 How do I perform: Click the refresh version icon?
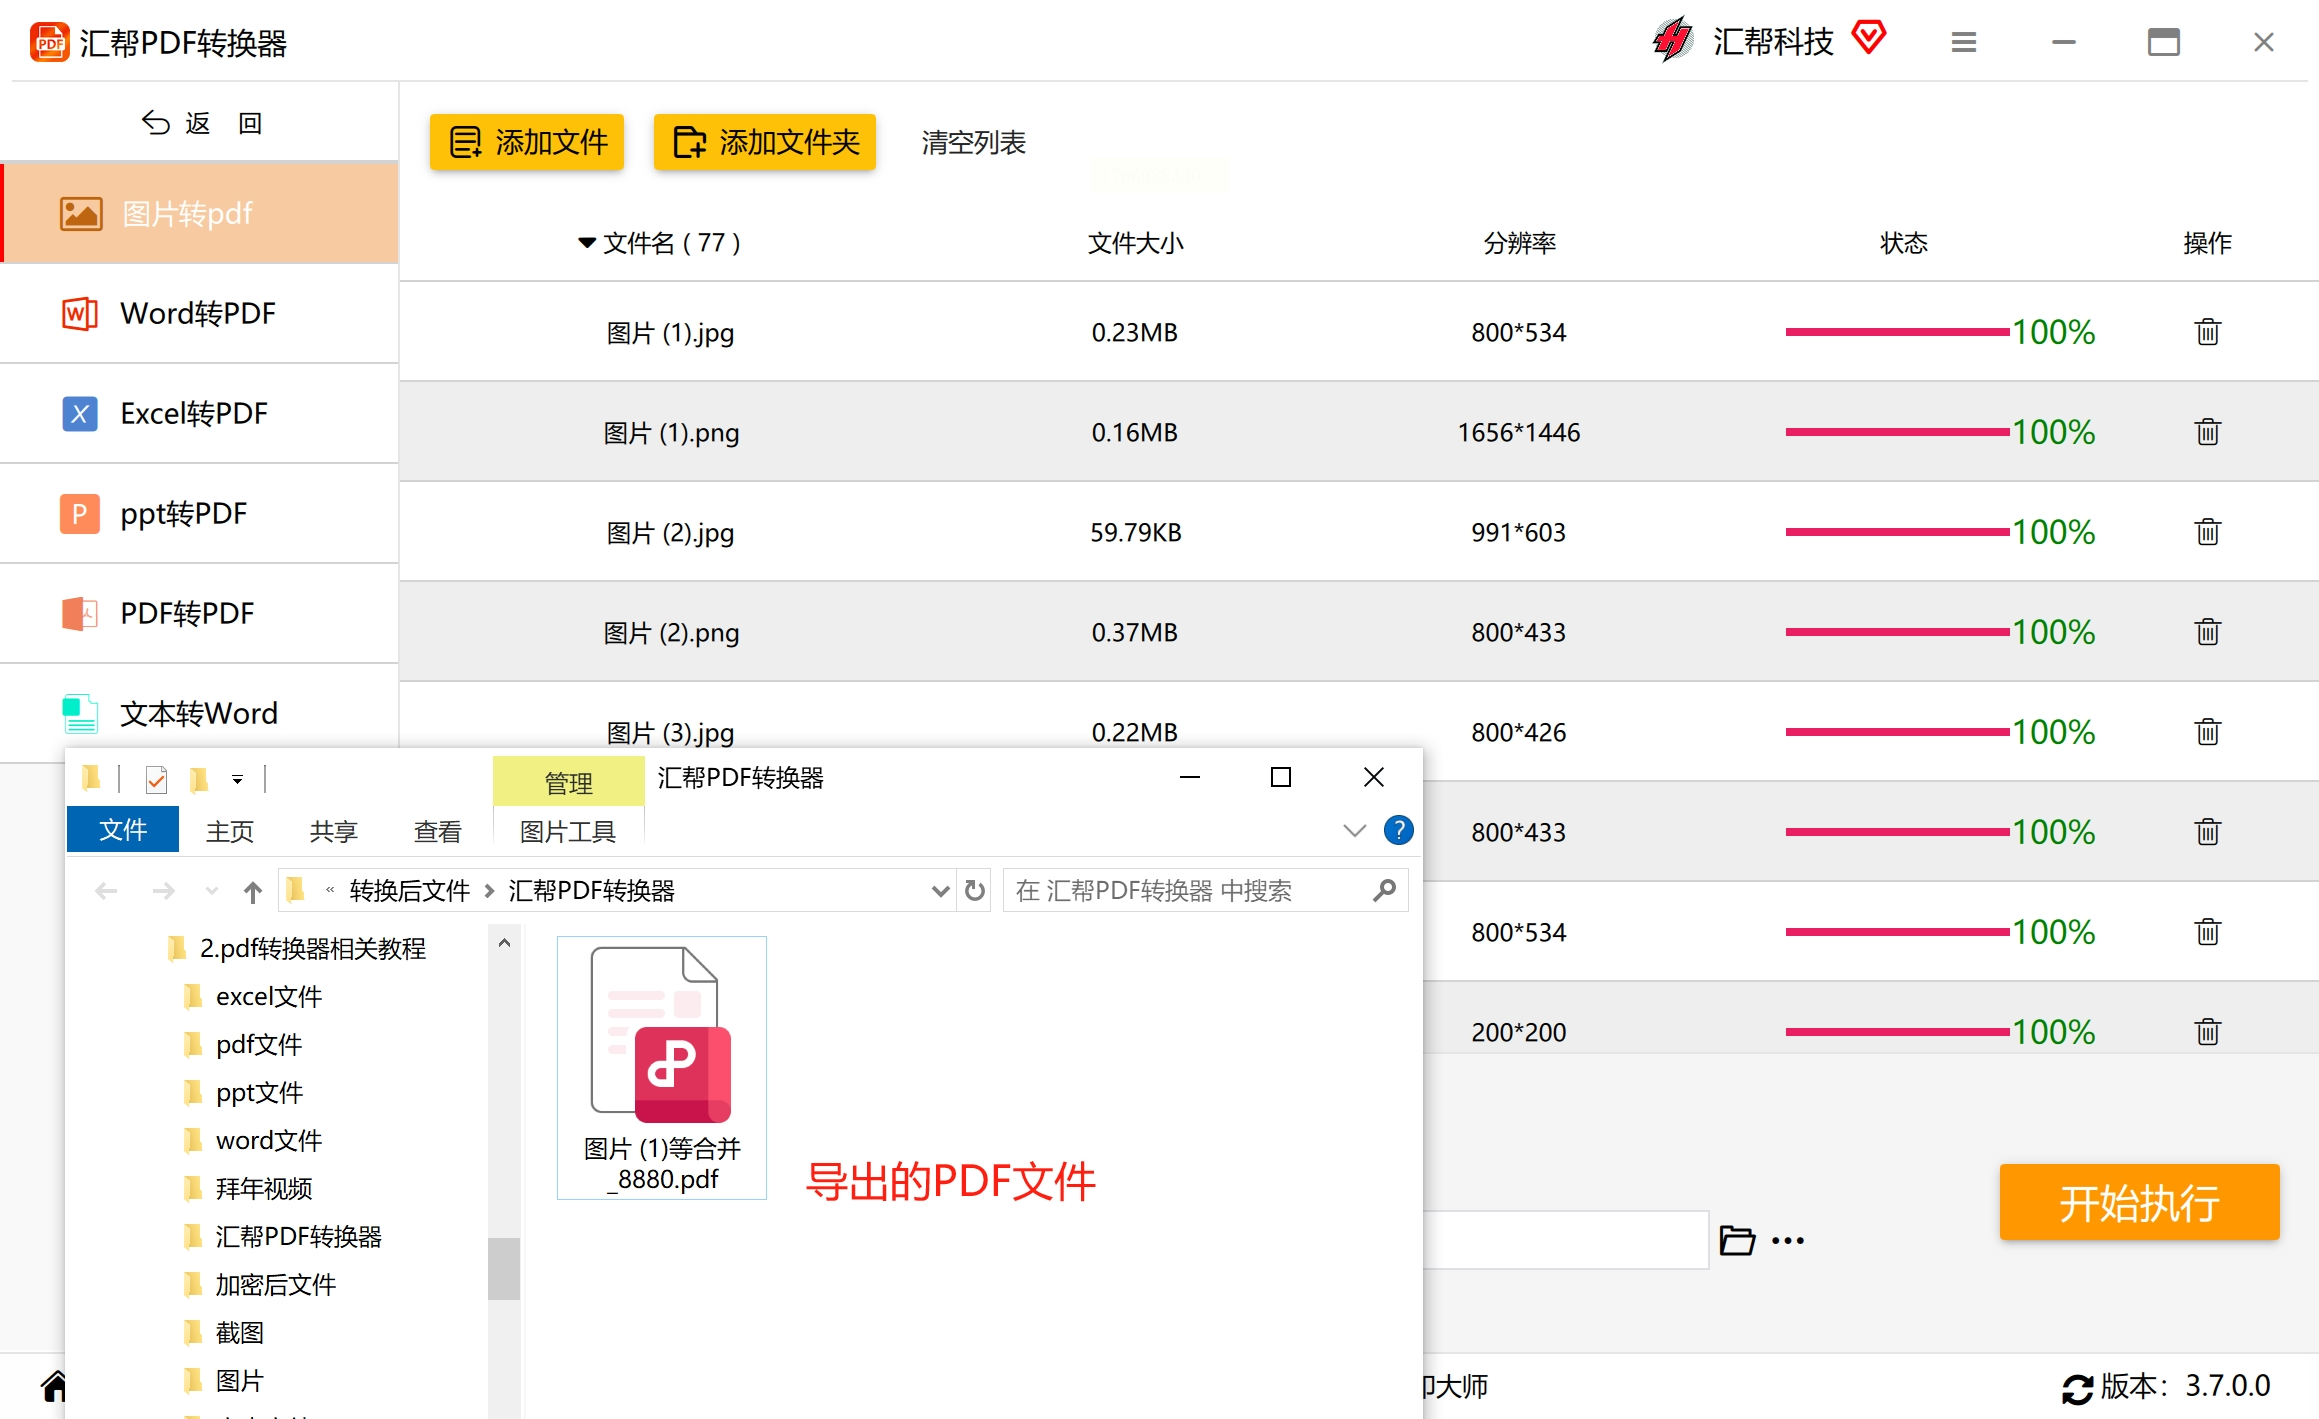point(2077,1388)
